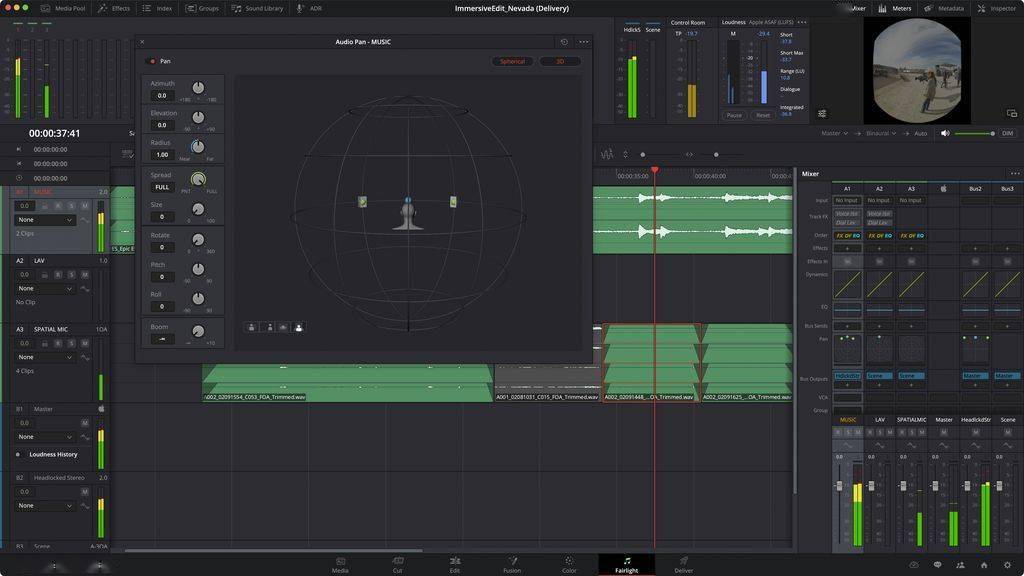Mute the MUSIC track in track header
The image size is (1024, 576).
[84, 206]
